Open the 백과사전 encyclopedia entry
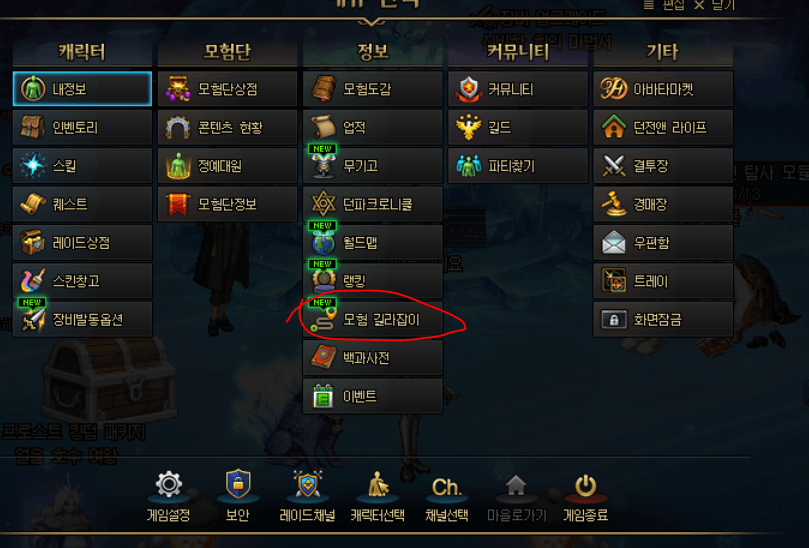Image resolution: width=809 pixels, height=548 pixels. pos(373,358)
